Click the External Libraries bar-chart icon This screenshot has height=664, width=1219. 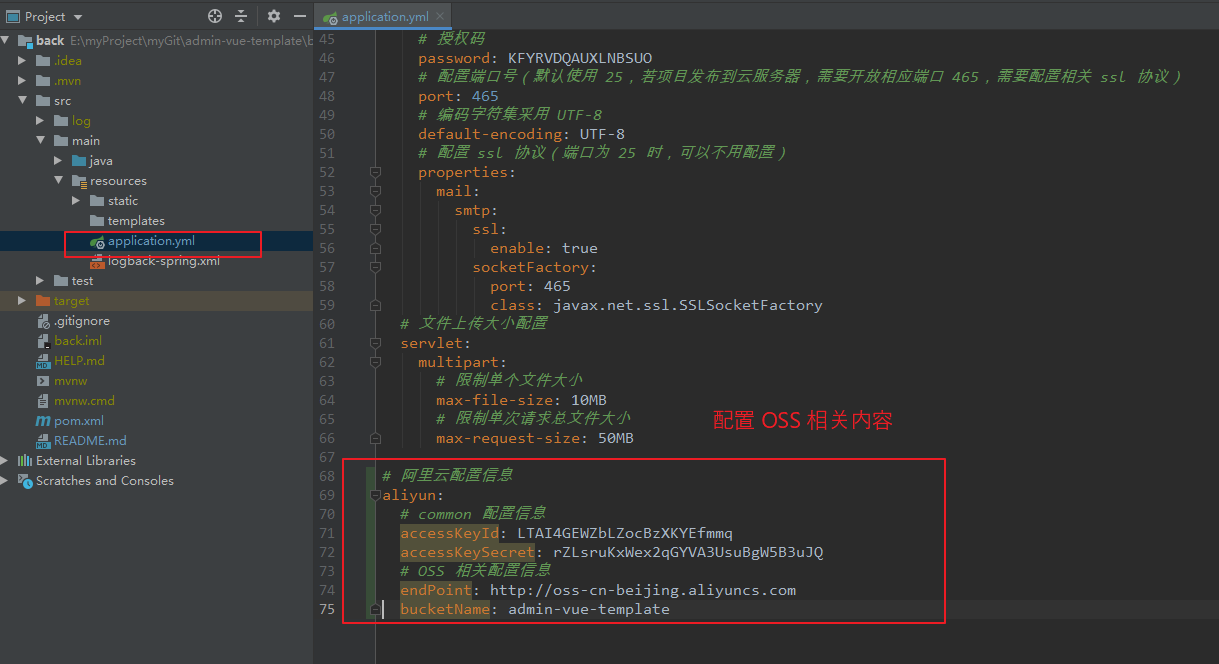tap(25, 461)
